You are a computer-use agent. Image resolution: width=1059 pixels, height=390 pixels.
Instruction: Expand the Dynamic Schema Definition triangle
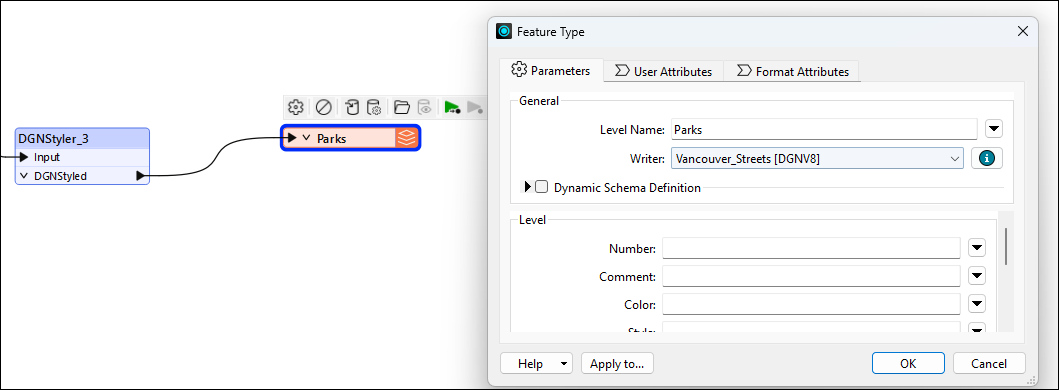coord(528,187)
